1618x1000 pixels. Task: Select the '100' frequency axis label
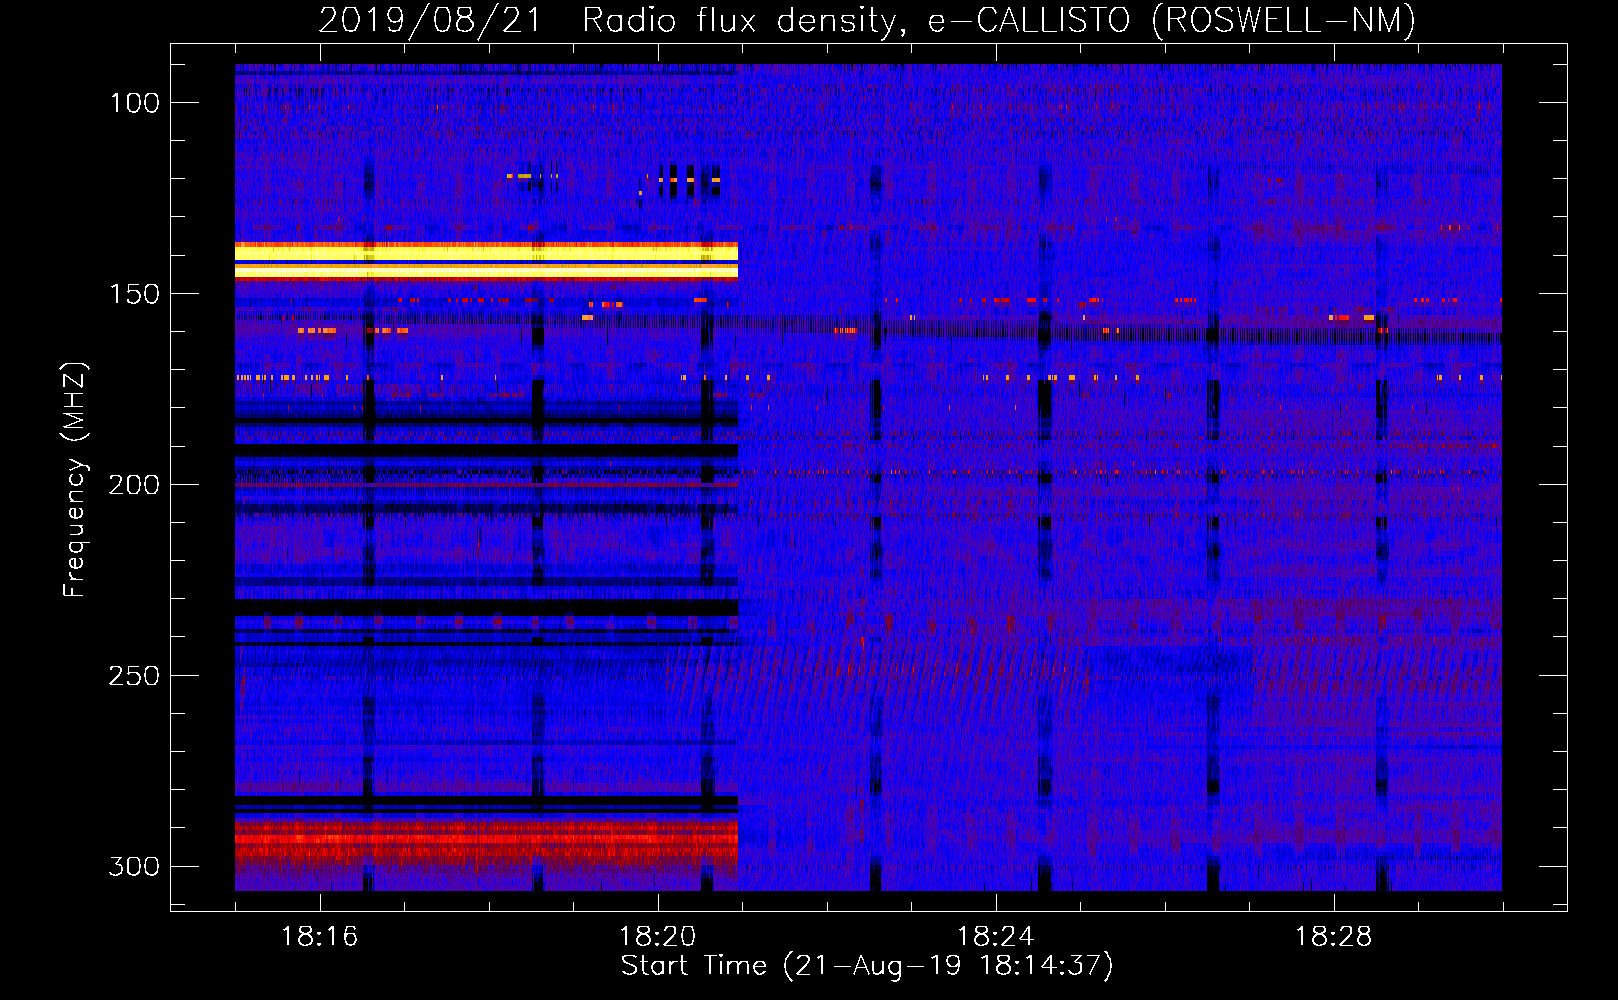pyautogui.click(x=135, y=103)
